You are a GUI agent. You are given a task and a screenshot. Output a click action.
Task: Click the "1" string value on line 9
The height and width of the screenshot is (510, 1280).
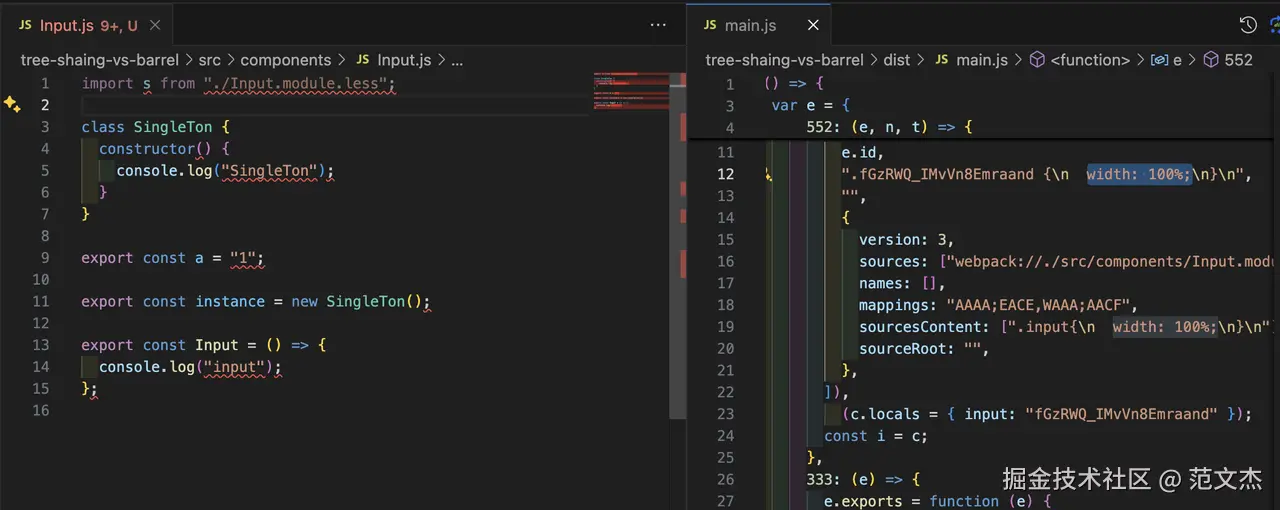[x=243, y=258]
